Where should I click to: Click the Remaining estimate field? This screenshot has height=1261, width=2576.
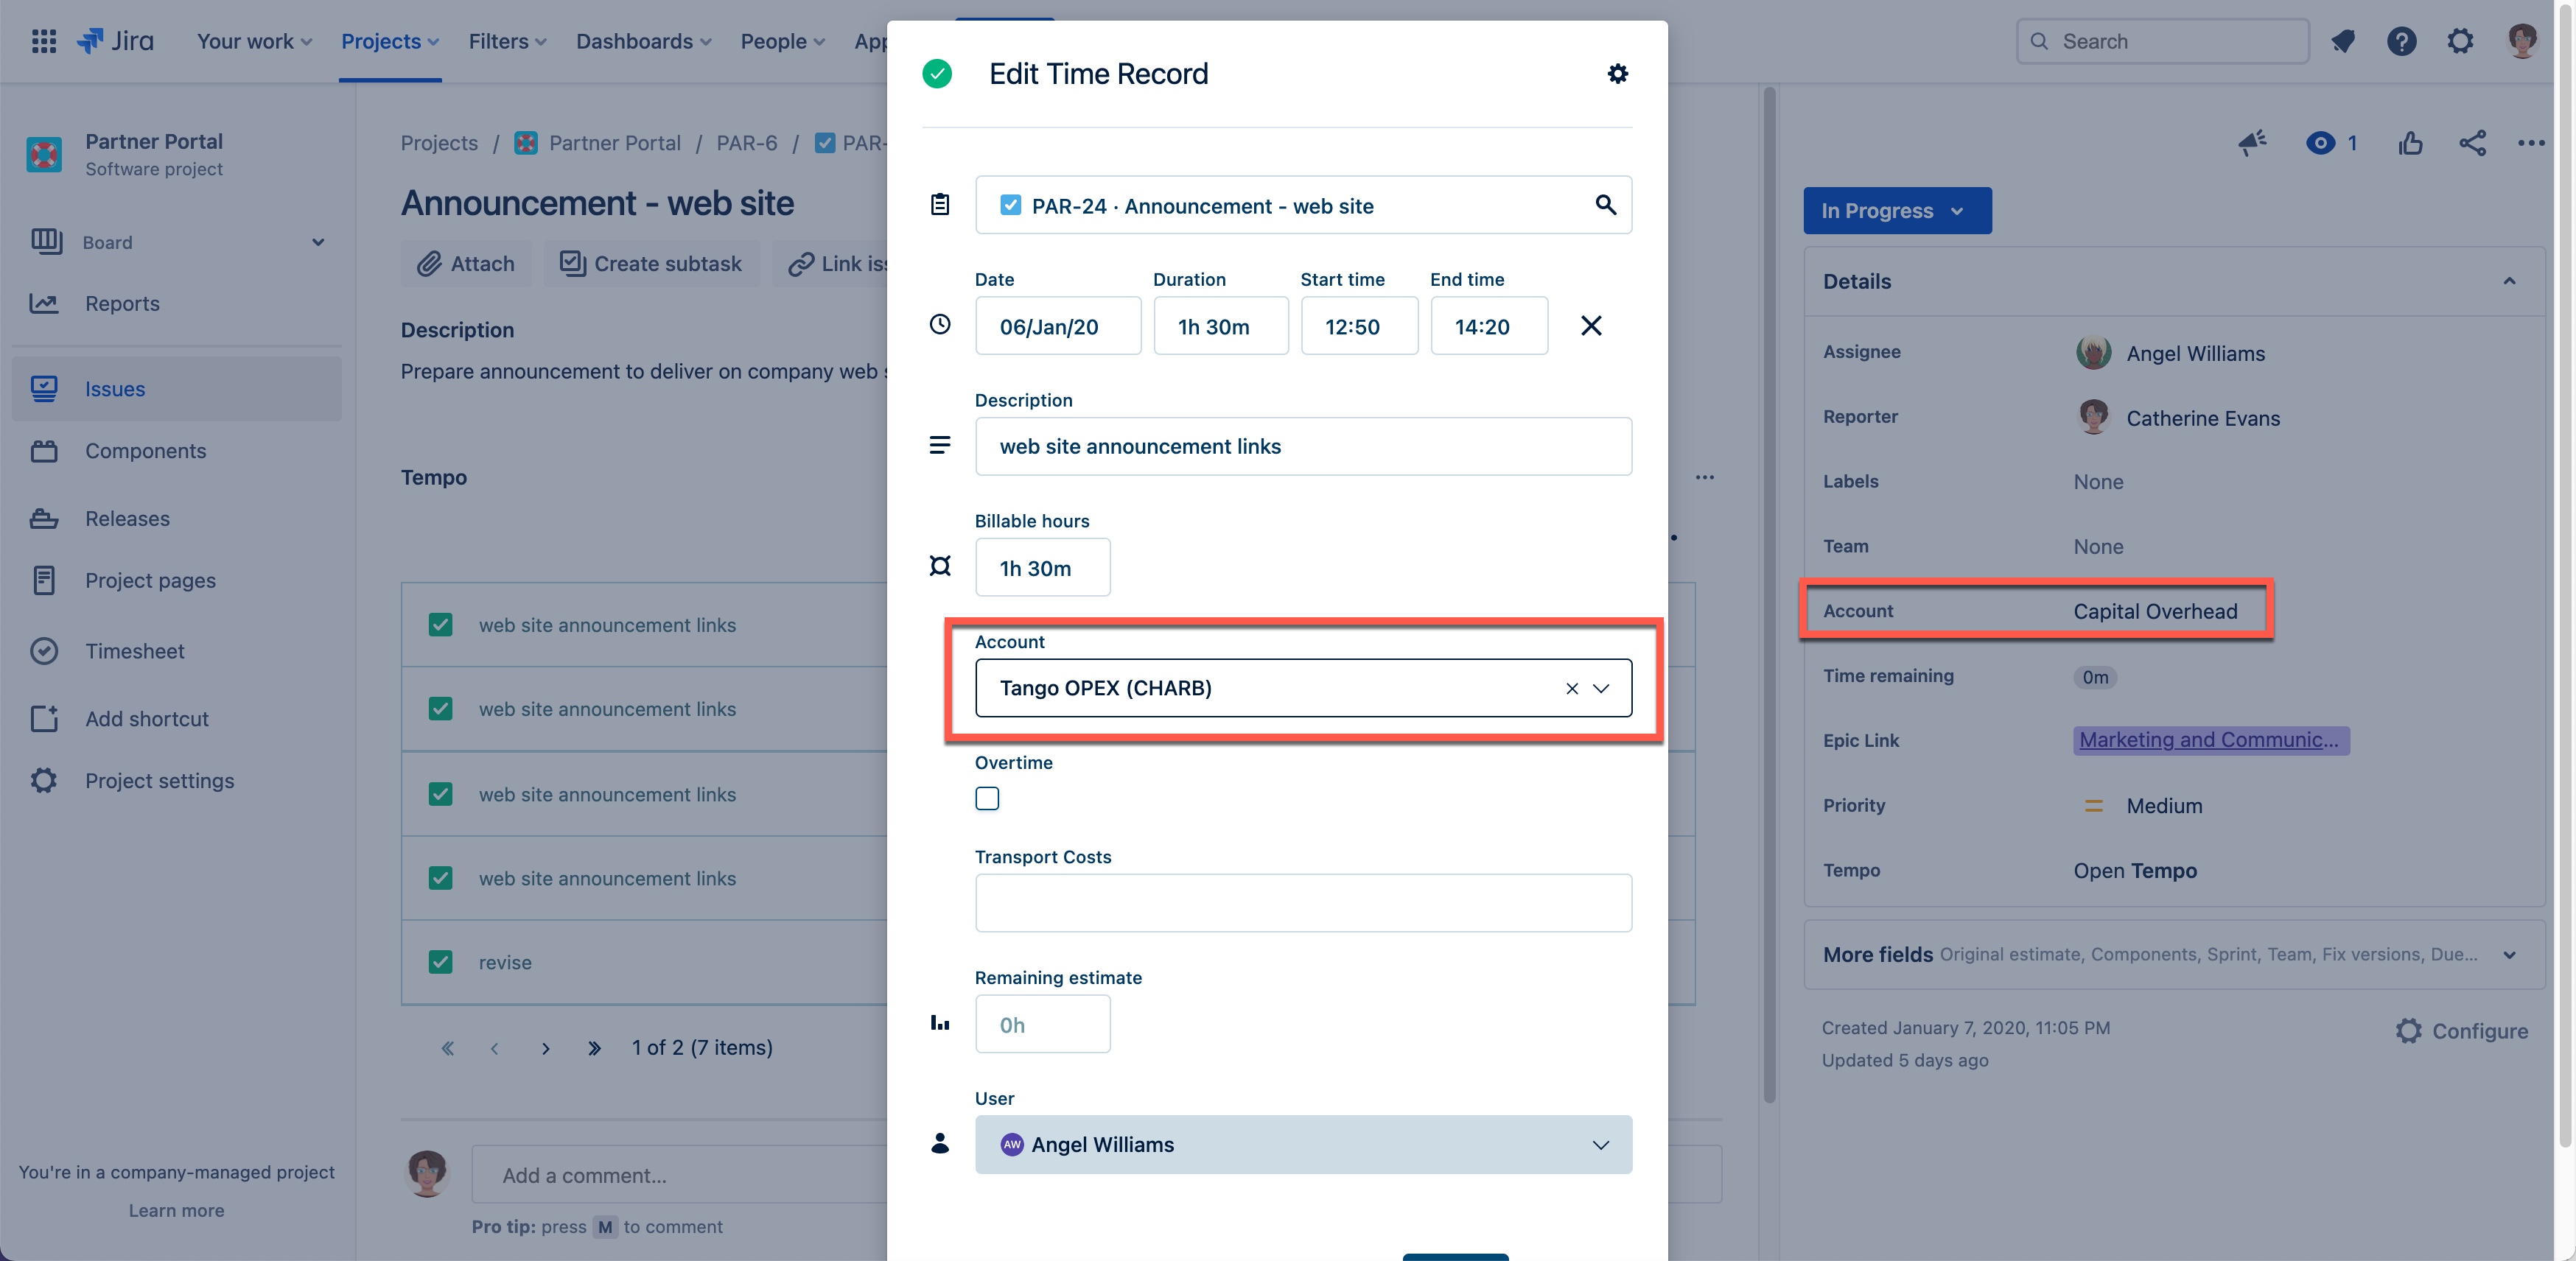(x=1043, y=1024)
